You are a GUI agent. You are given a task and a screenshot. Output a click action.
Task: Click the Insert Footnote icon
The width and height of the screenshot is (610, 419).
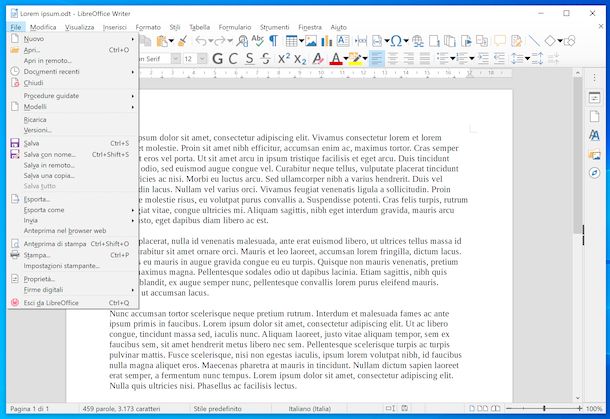click(x=434, y=40)
